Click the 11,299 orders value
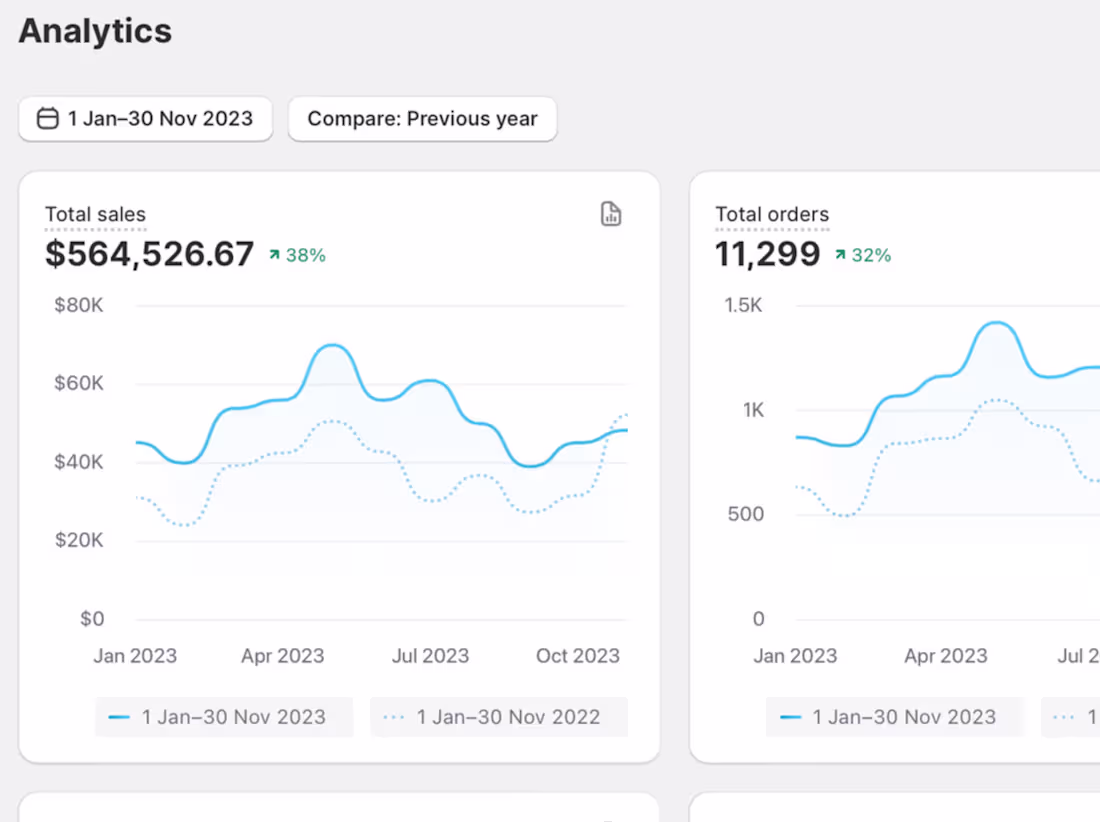The width and height of the screenshot is (1100, 822). tap(767, 254)
